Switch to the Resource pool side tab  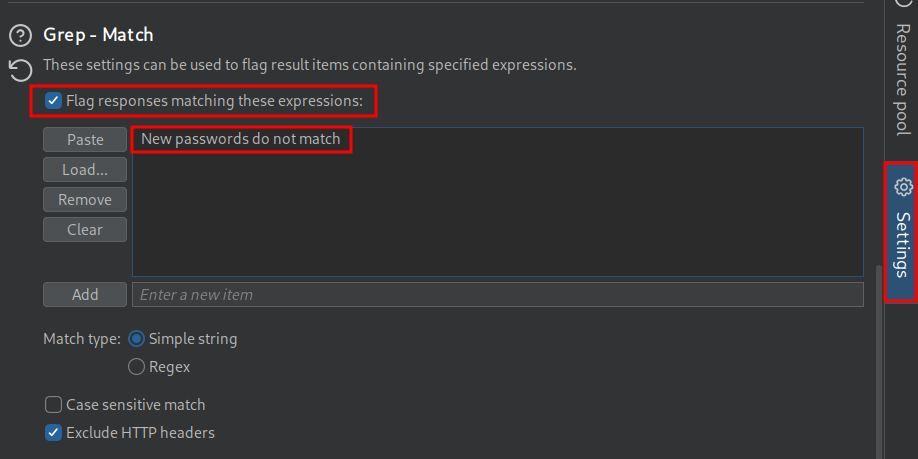[x=902, y=80]
